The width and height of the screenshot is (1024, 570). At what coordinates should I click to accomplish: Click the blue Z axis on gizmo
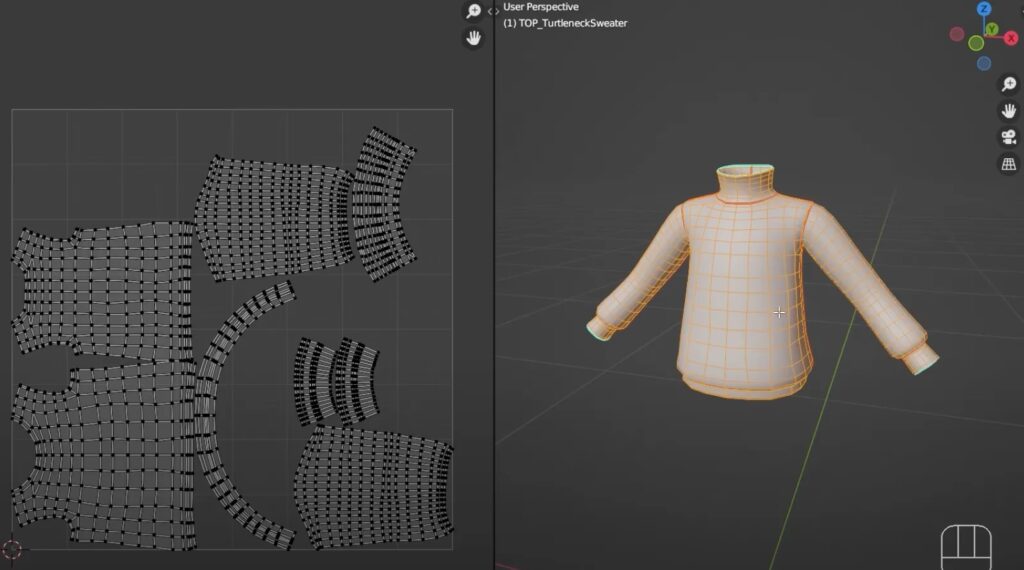pos(984,8)
